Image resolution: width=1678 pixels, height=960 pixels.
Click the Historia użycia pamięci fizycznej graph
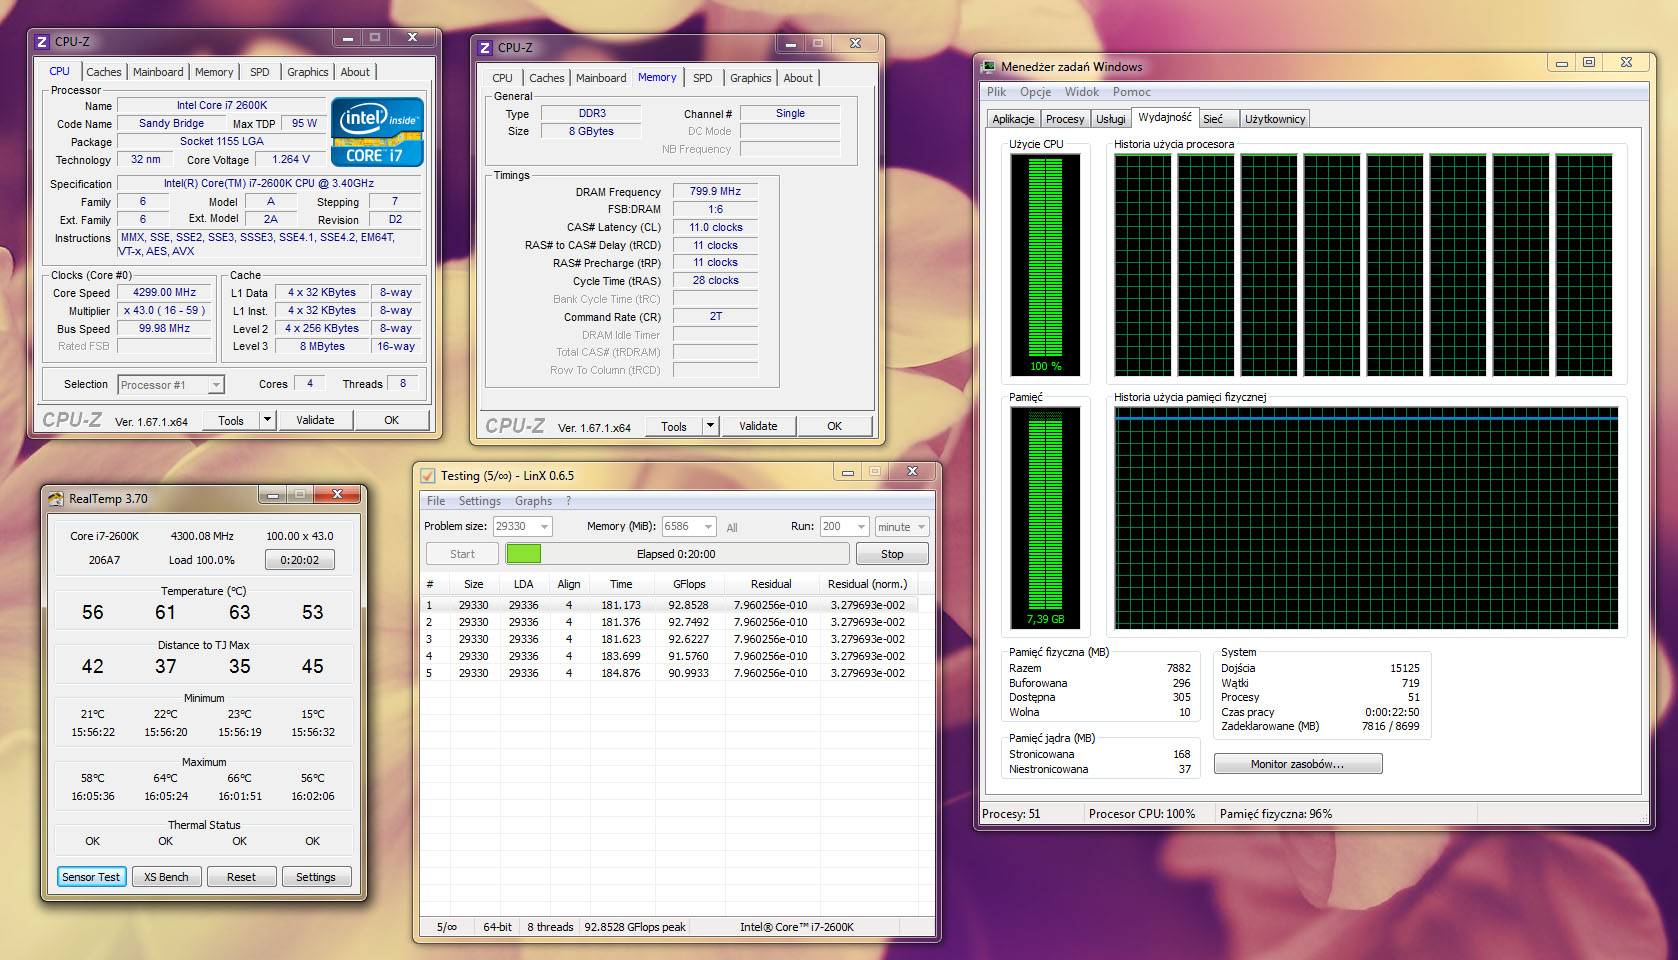(1366, 518)
